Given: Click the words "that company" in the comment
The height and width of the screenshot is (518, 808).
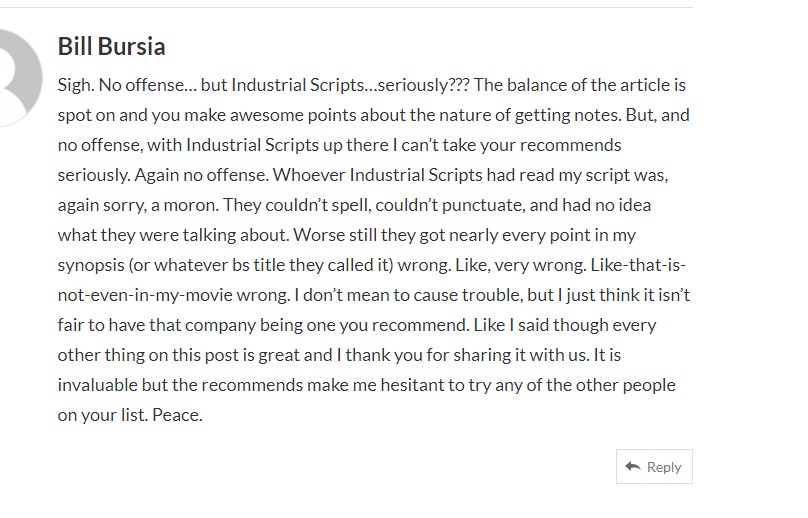Looking at the screenshot, I should point(184,325).
